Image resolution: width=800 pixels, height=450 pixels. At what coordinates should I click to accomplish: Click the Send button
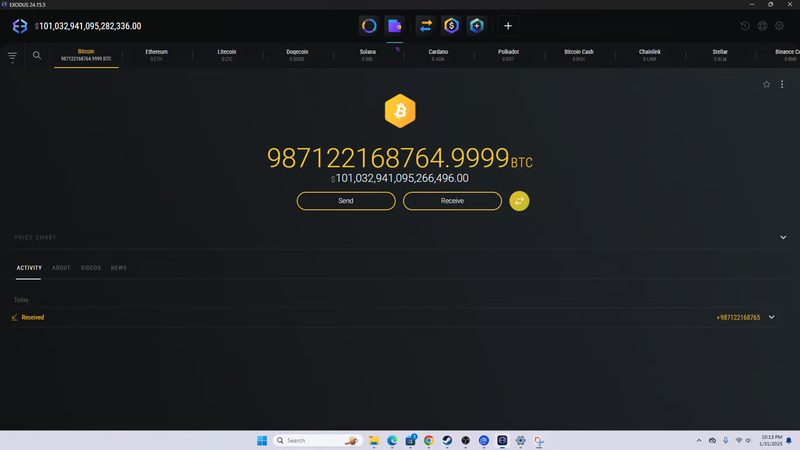tap(346, 201)
